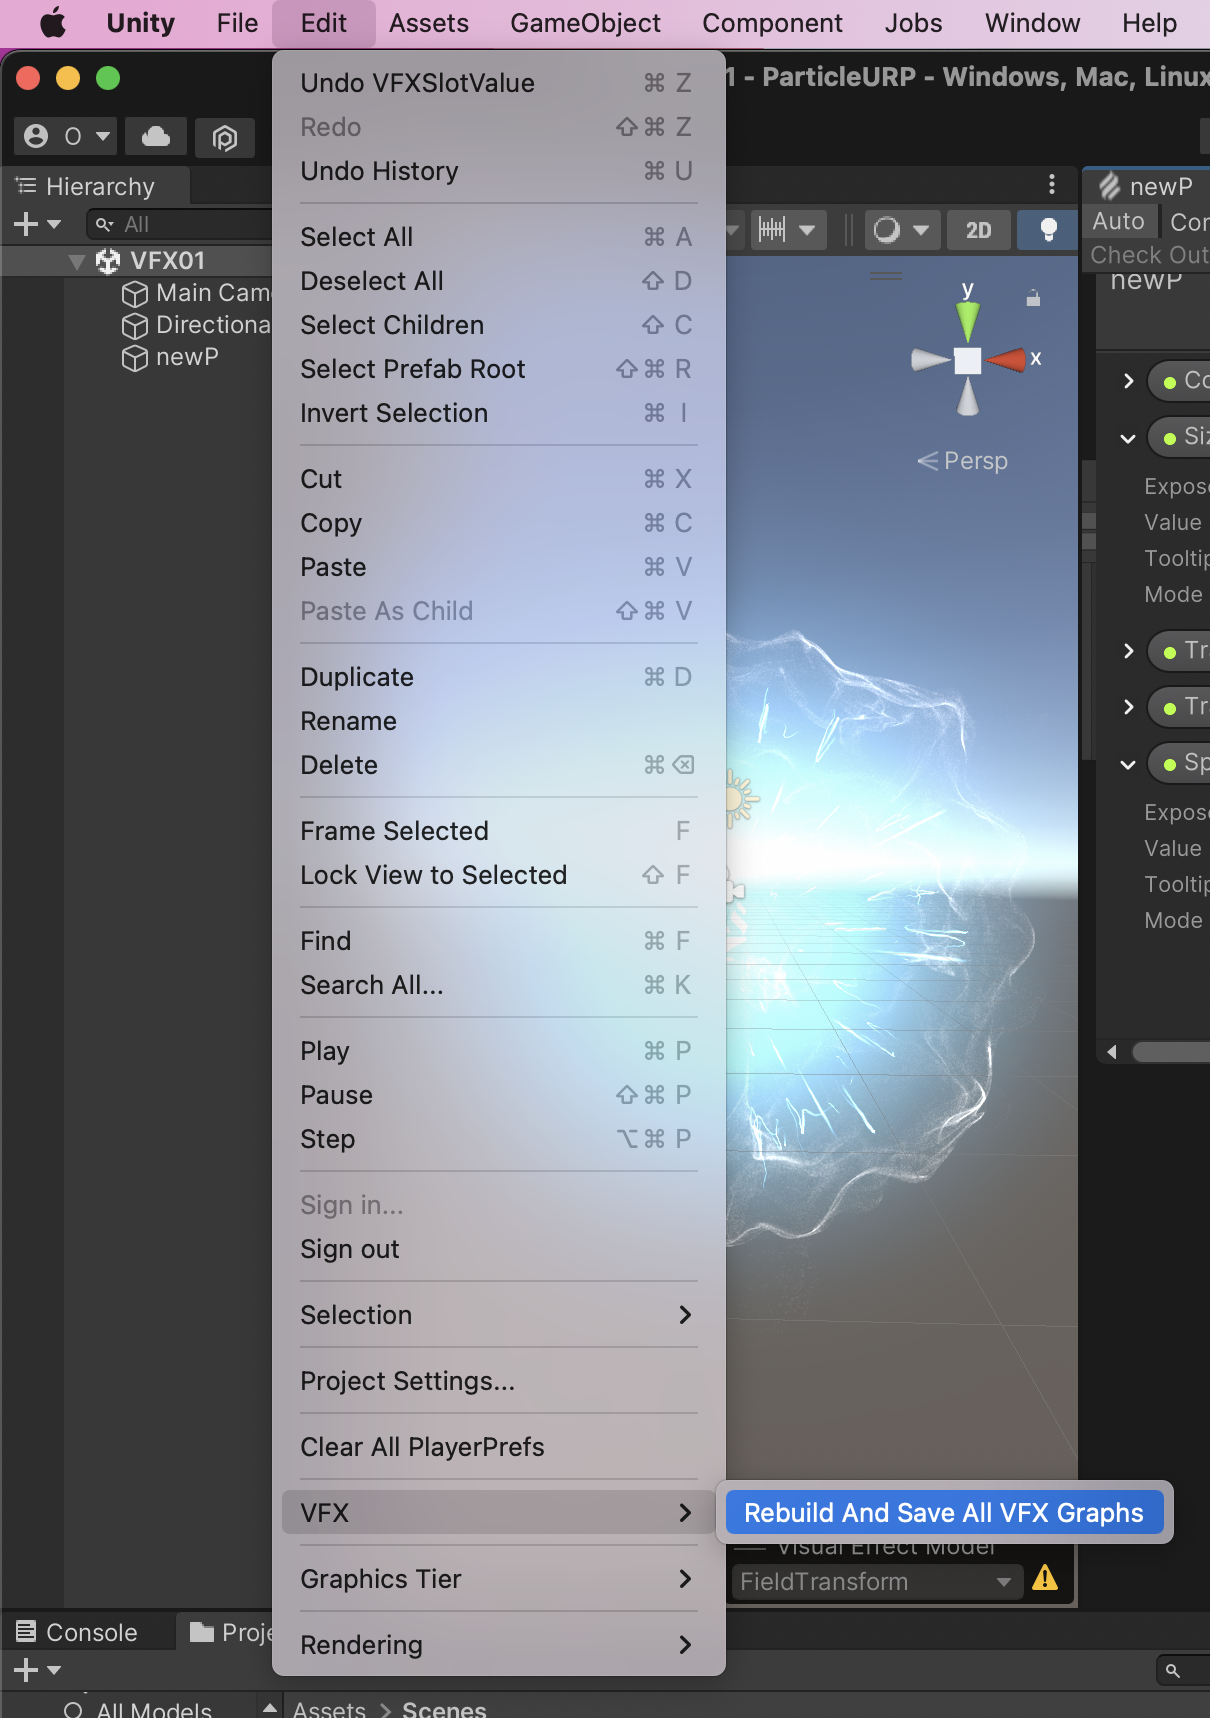This screenshot has width=1210, height=1718.
Task: Choose Sign out
Action: click(x=498, y=1249)
